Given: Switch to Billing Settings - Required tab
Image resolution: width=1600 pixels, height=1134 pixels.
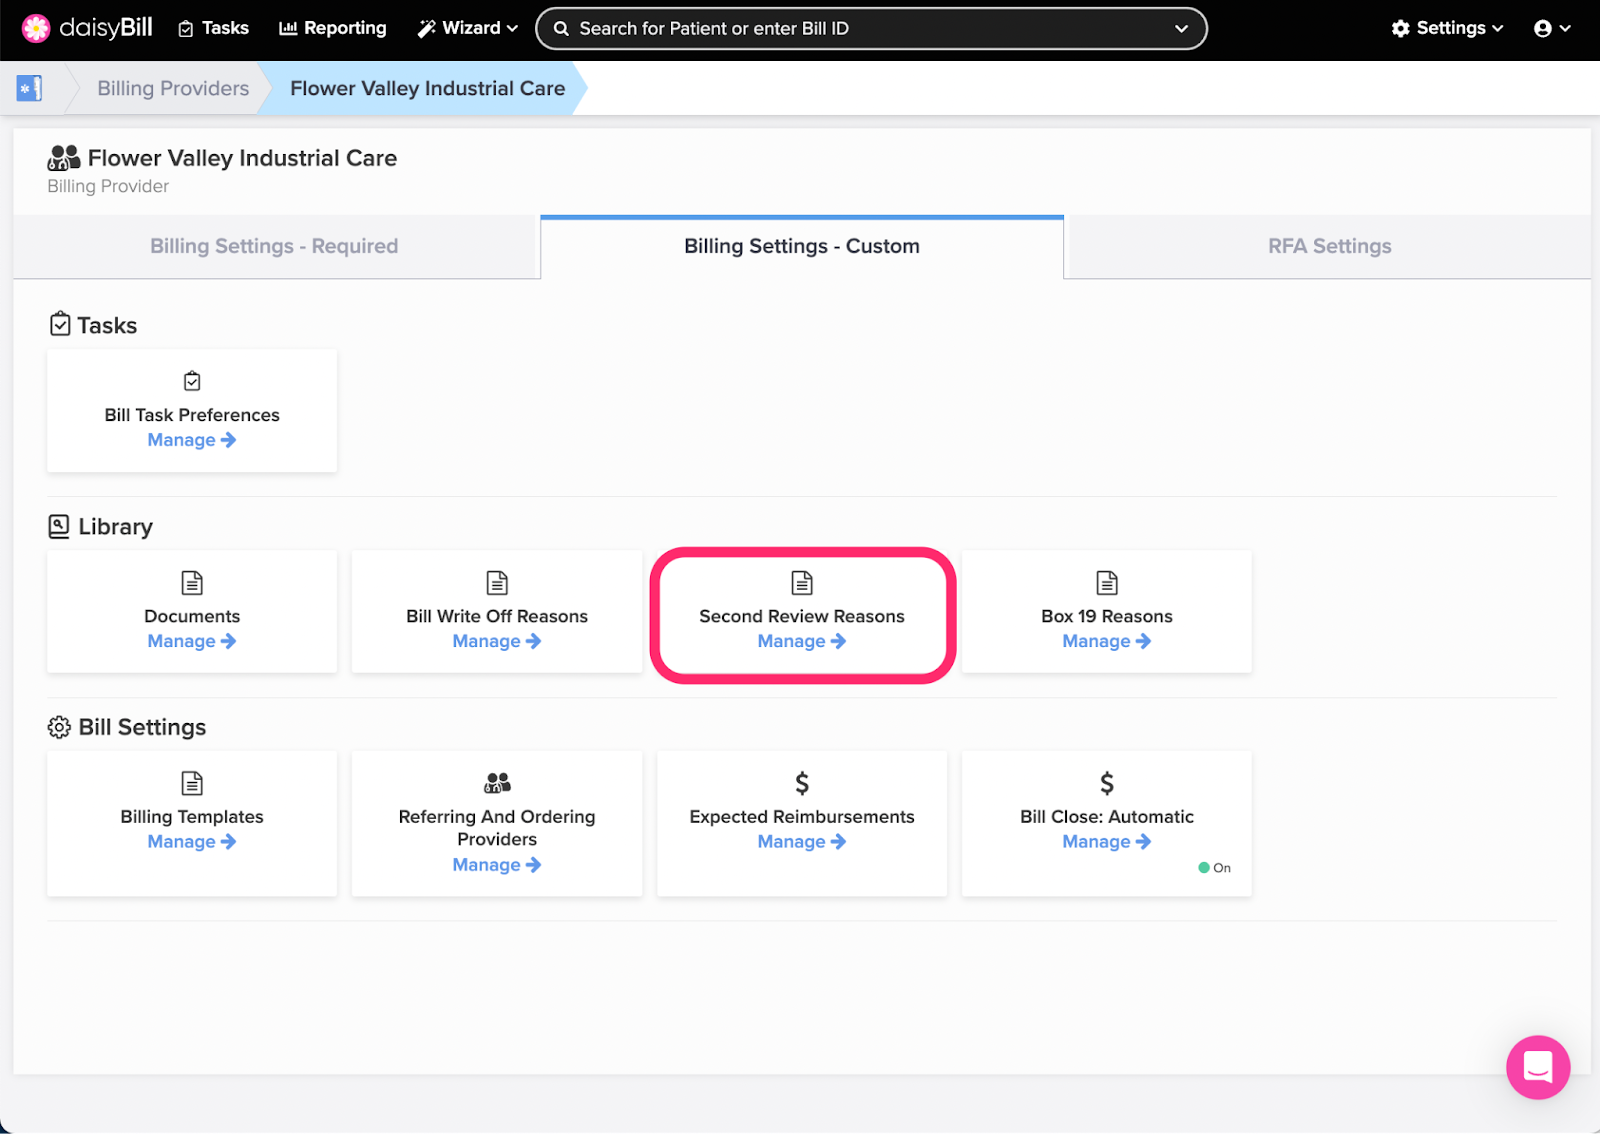Looking at the screenshot, I should tap(274, 246).
